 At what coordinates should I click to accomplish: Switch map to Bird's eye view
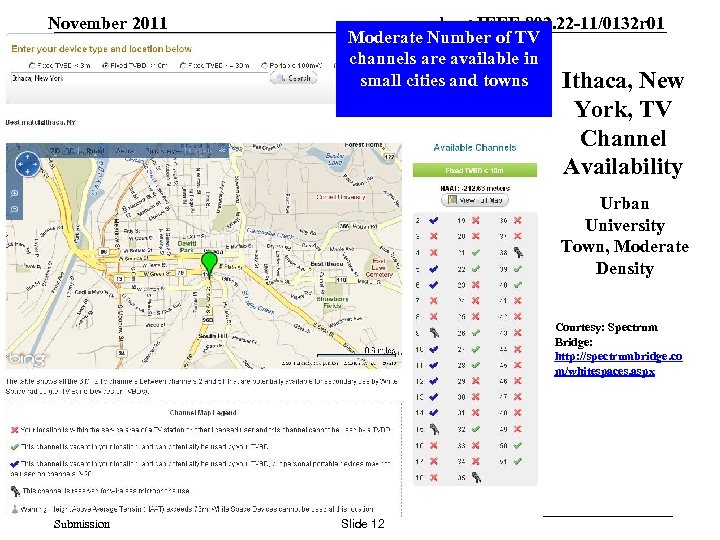[x=163, y=151]
